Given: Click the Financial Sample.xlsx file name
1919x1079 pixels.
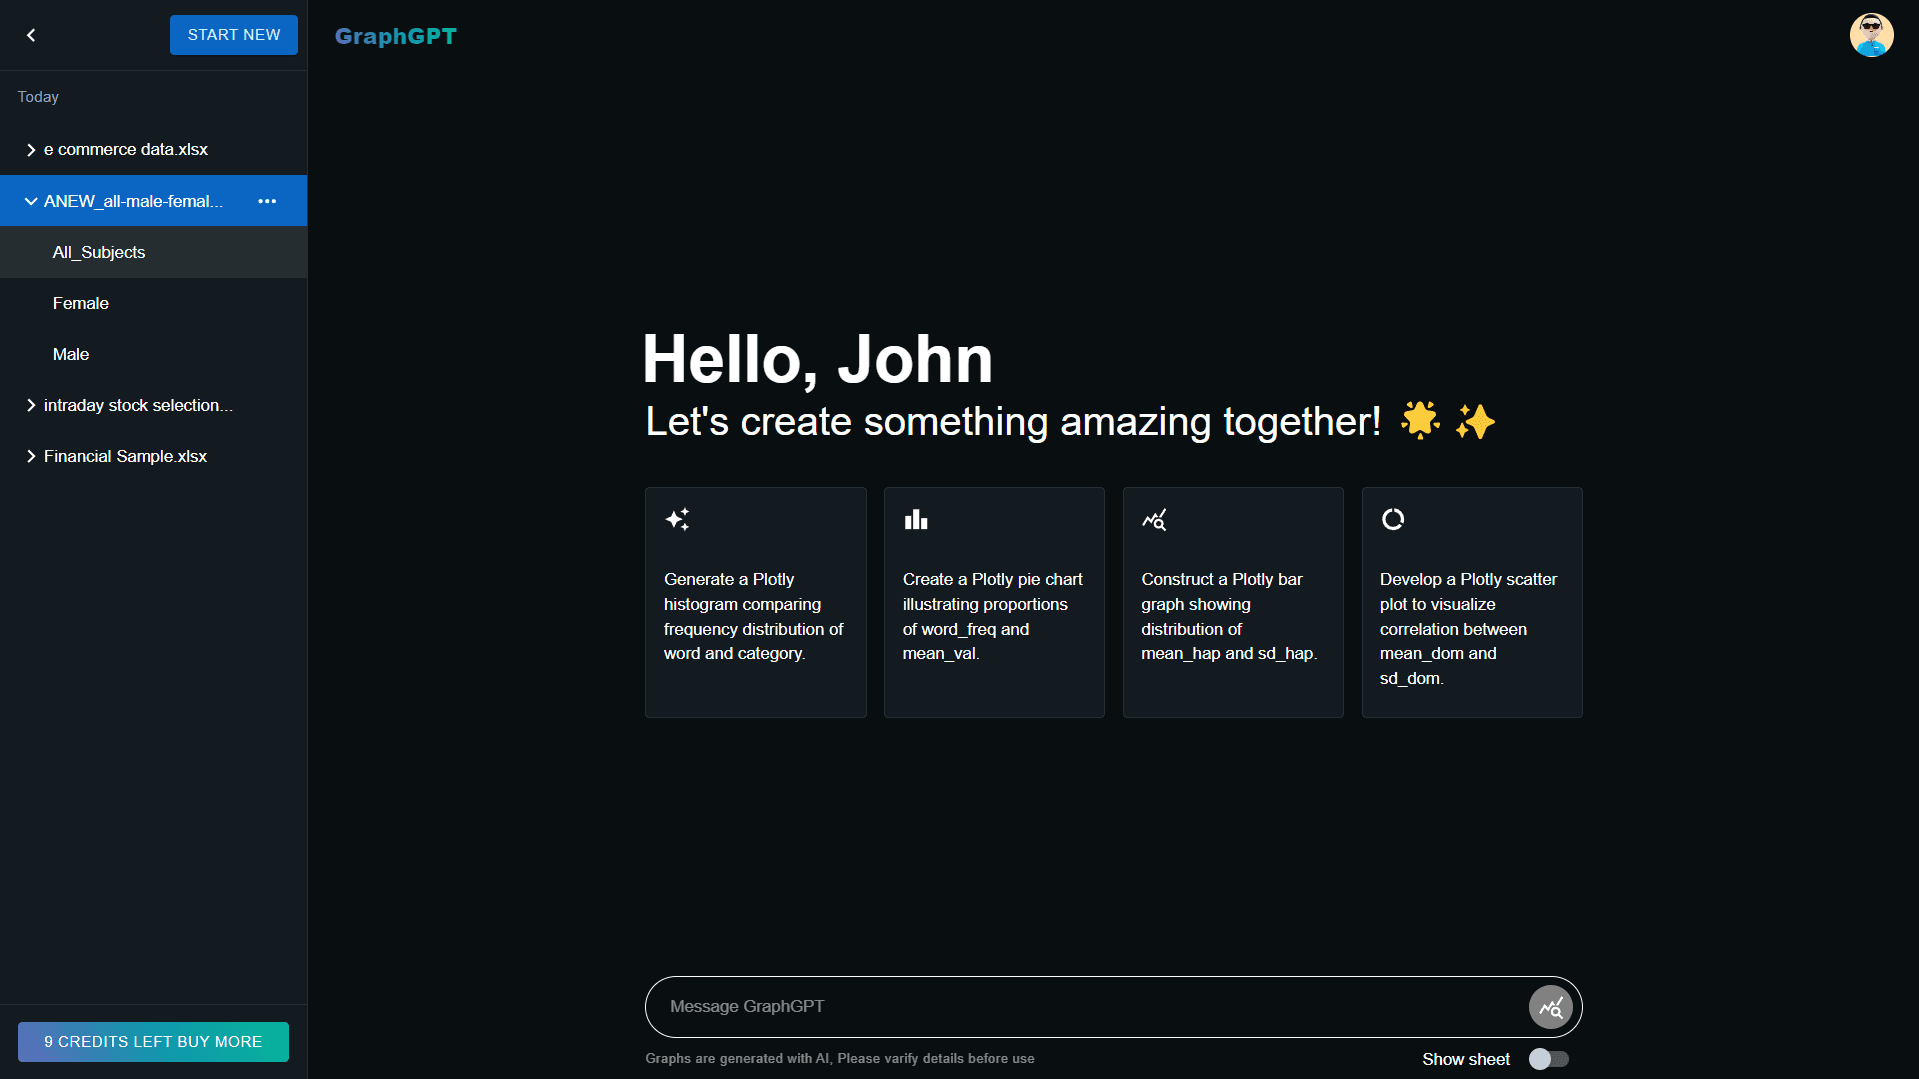Looking at the screenshot, I should click(125, 456).
